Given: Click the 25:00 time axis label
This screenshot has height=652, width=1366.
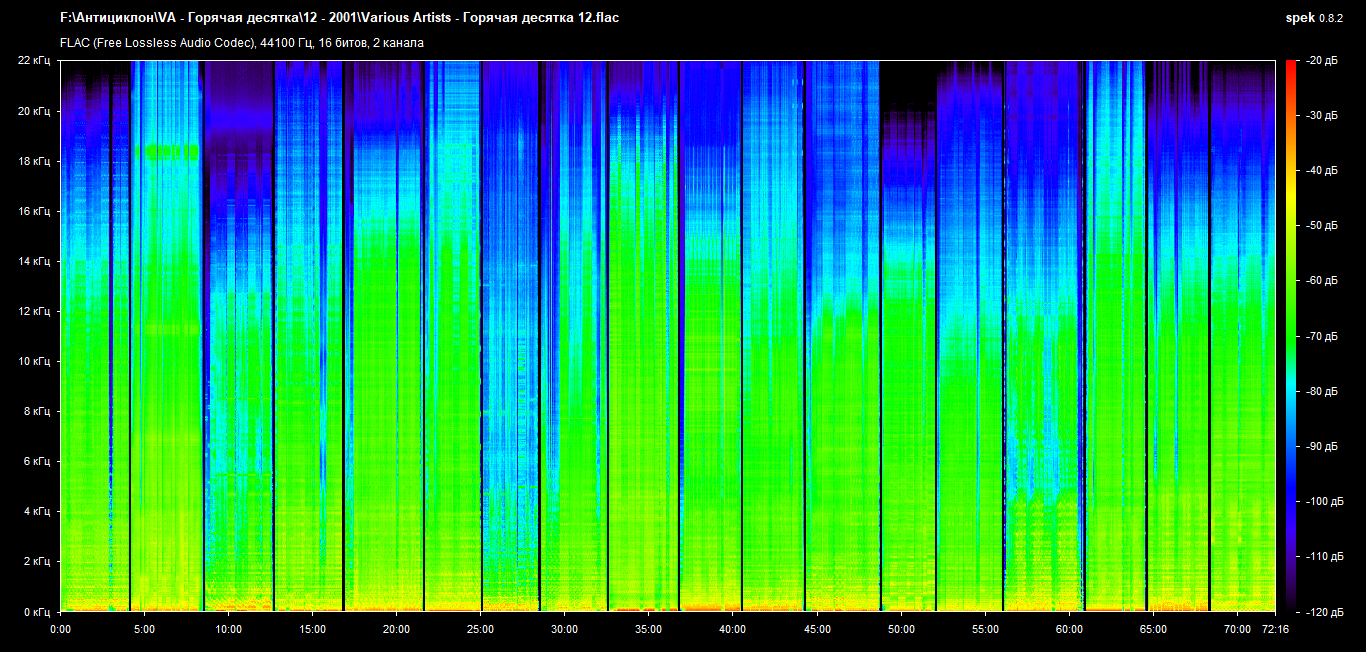Looking at the screenshot, I should point(480,630).
